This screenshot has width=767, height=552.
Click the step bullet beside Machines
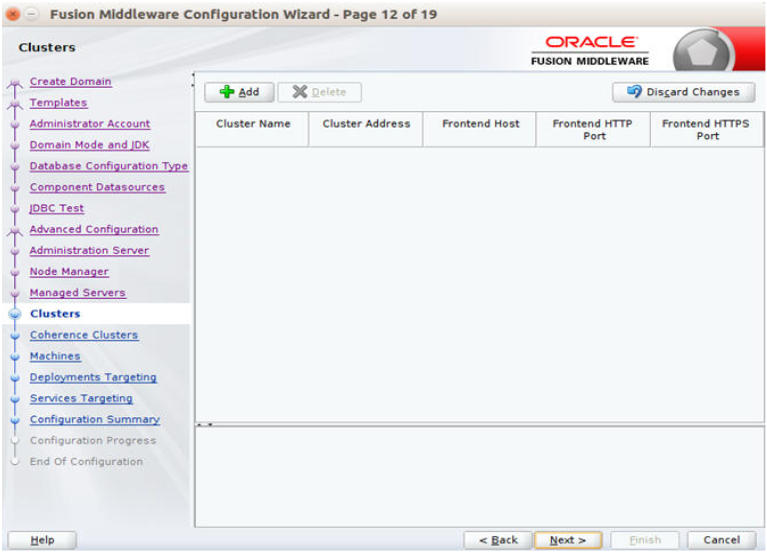(15, 356)
